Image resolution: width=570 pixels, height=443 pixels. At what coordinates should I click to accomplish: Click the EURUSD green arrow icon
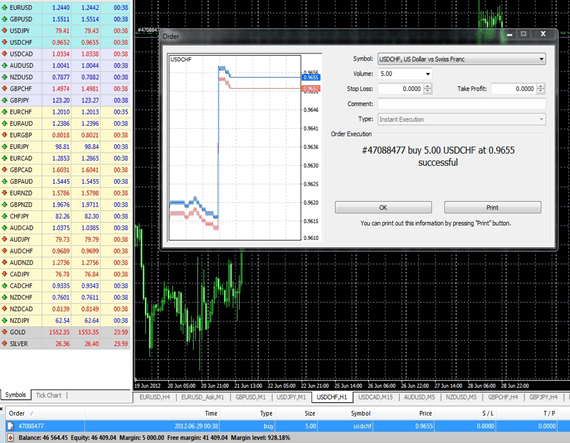coord(4,7)
